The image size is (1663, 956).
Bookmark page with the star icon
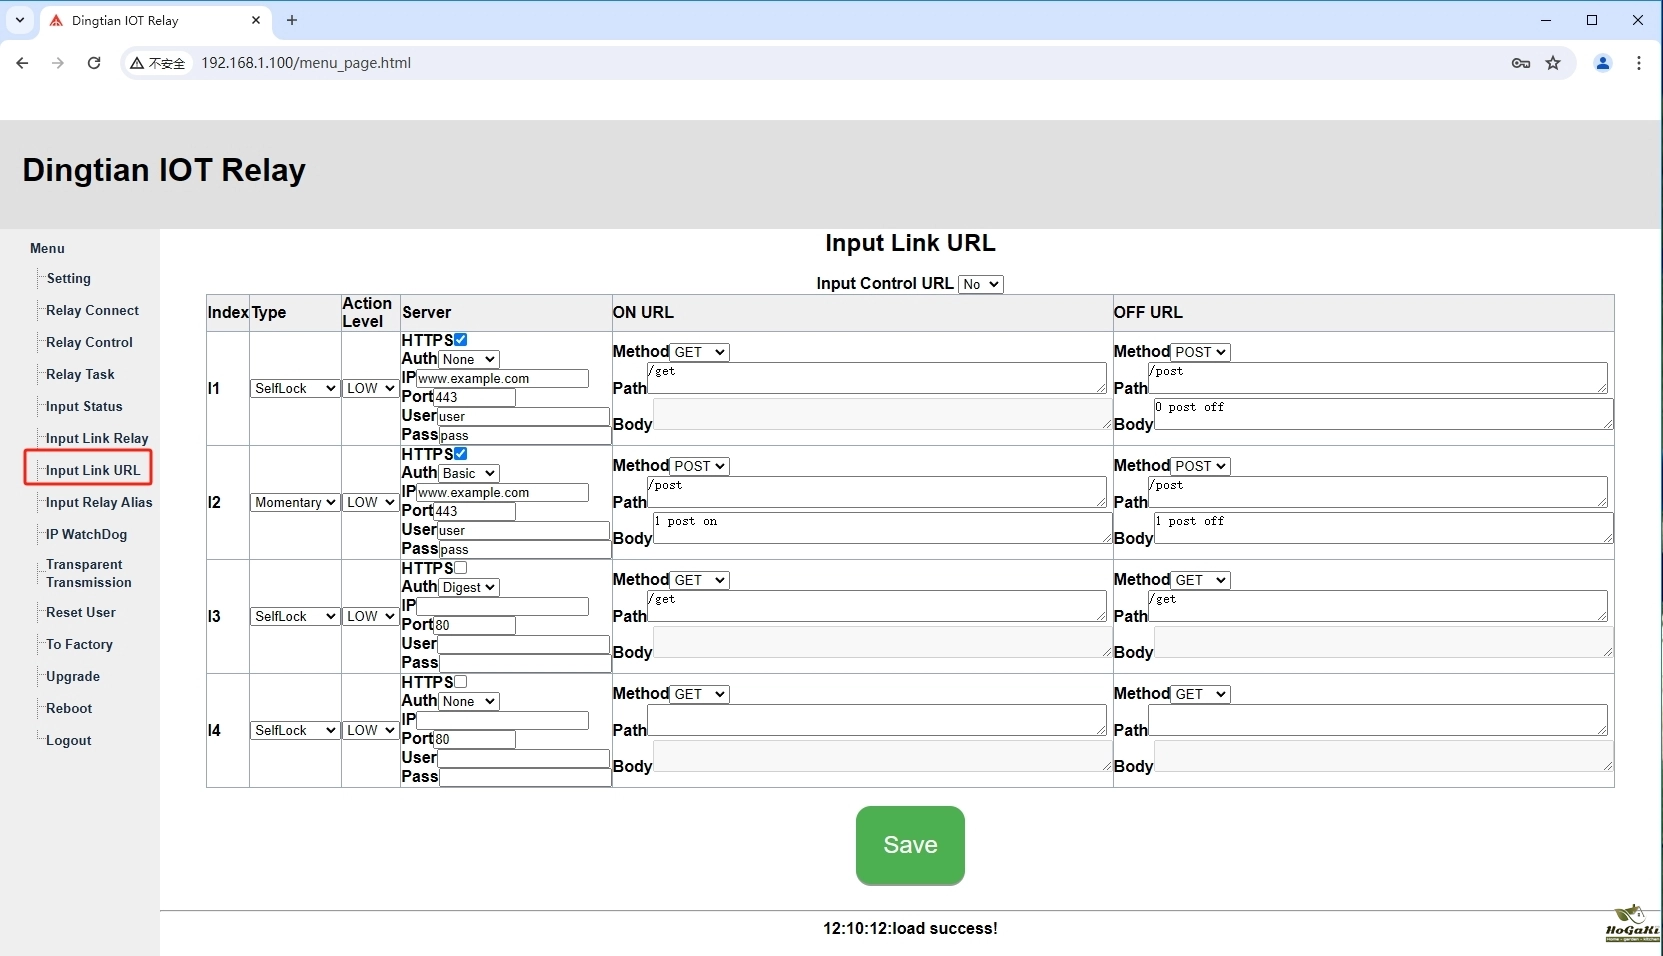pyautogui.click(x=1553, y=63)
